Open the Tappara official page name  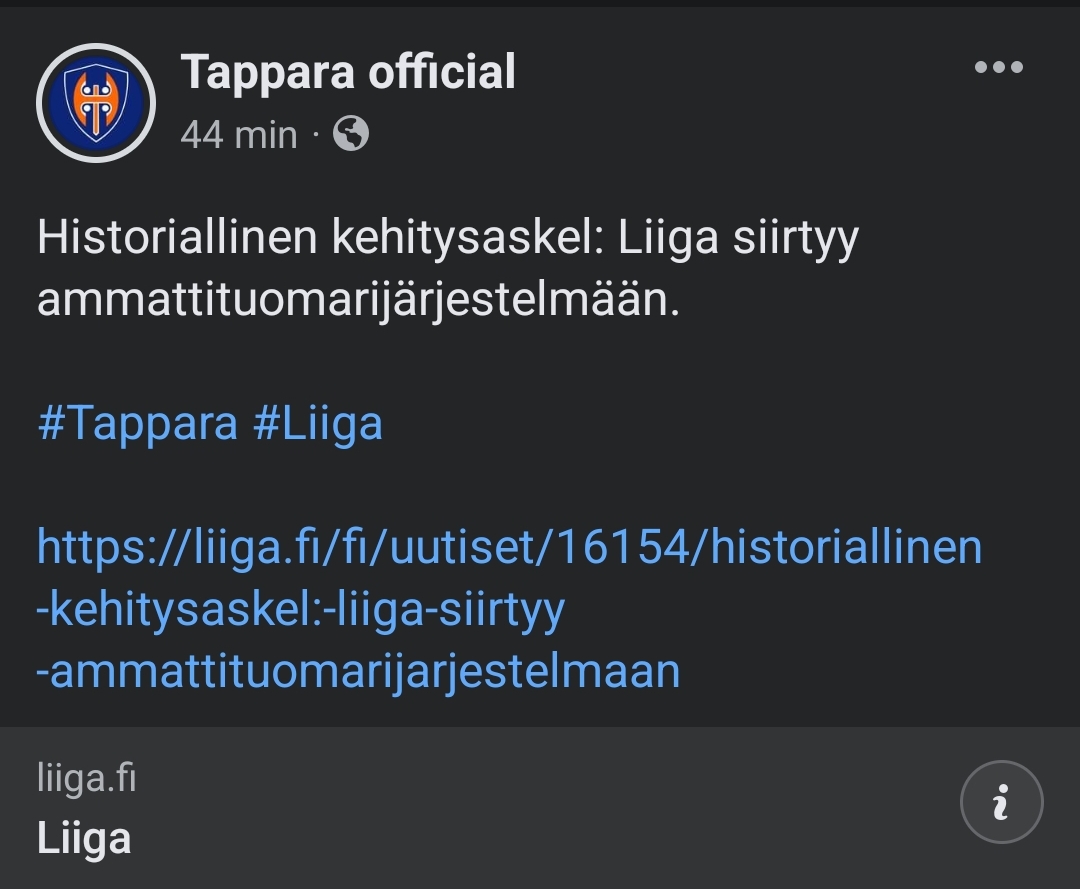coord(347,72)
